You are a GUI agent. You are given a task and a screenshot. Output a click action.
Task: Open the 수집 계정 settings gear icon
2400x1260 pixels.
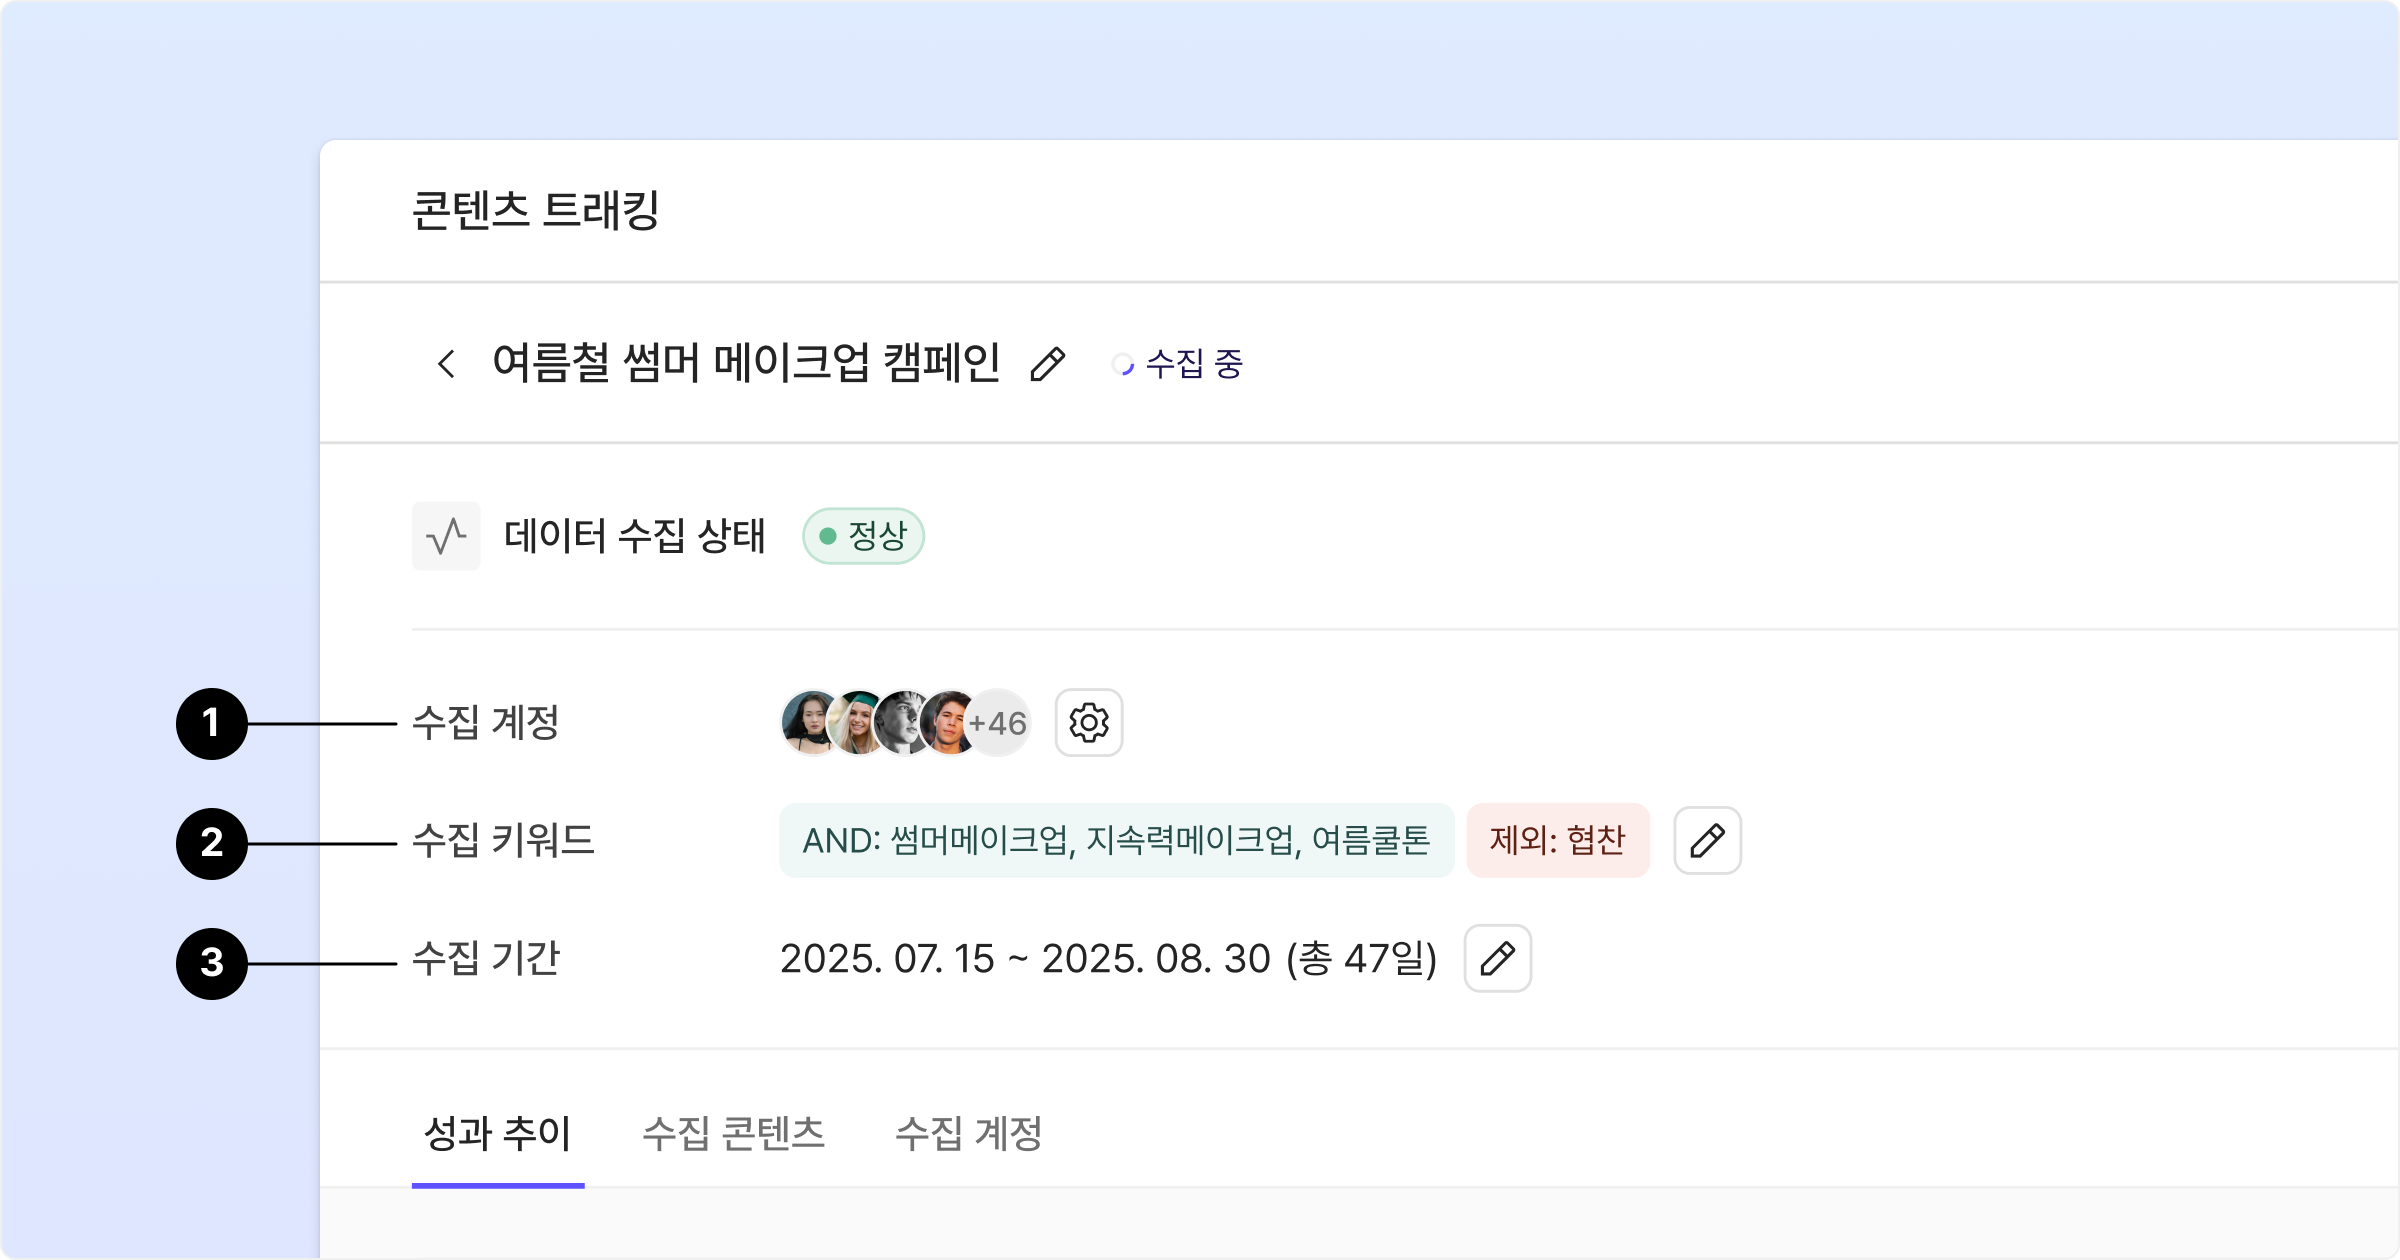(1089, 723)
